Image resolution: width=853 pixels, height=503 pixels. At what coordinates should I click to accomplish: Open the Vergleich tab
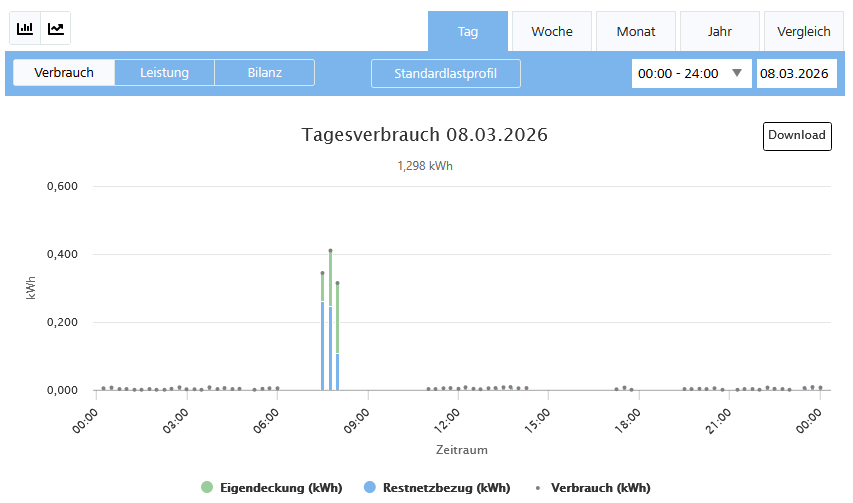tap(804, 32)
